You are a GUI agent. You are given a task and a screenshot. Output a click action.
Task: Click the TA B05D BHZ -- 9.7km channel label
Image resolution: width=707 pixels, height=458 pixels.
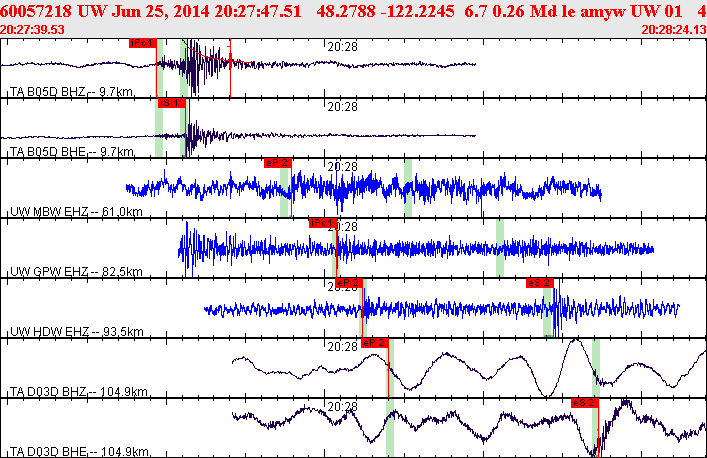(x=71, y=92)
